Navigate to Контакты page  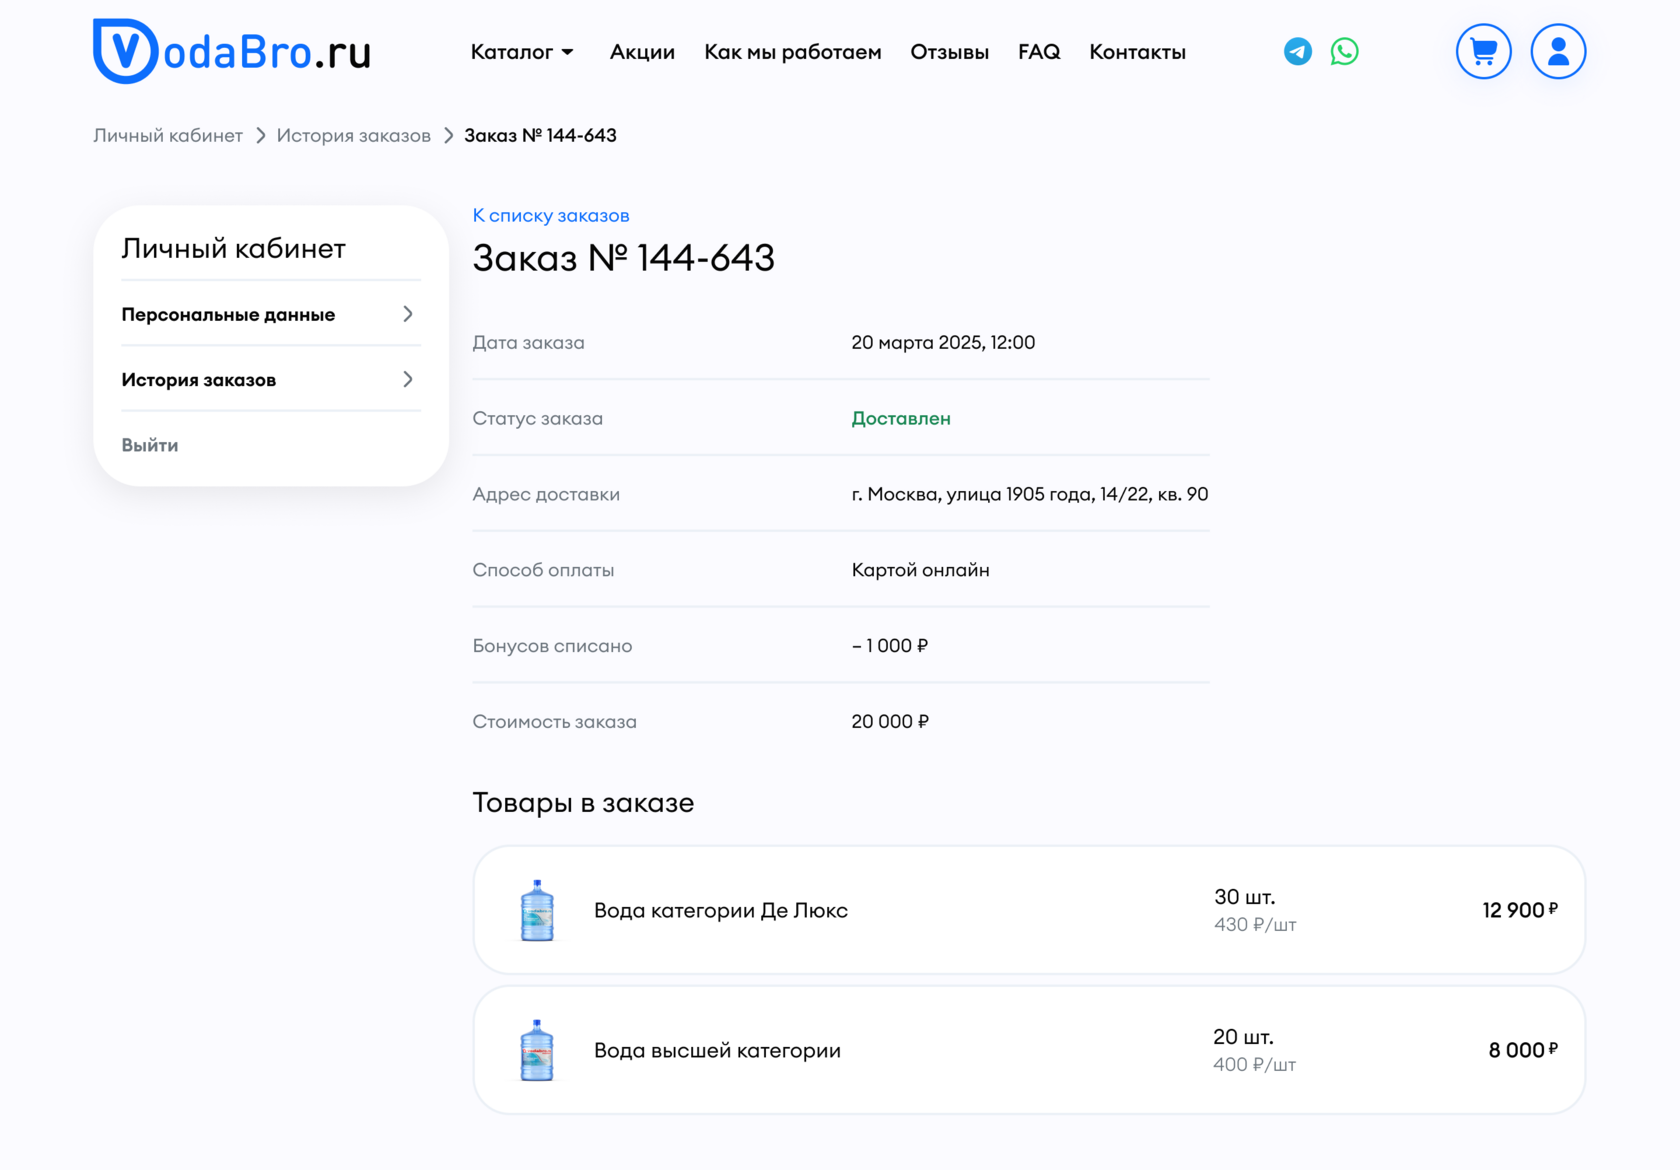tap(1137, 52)
